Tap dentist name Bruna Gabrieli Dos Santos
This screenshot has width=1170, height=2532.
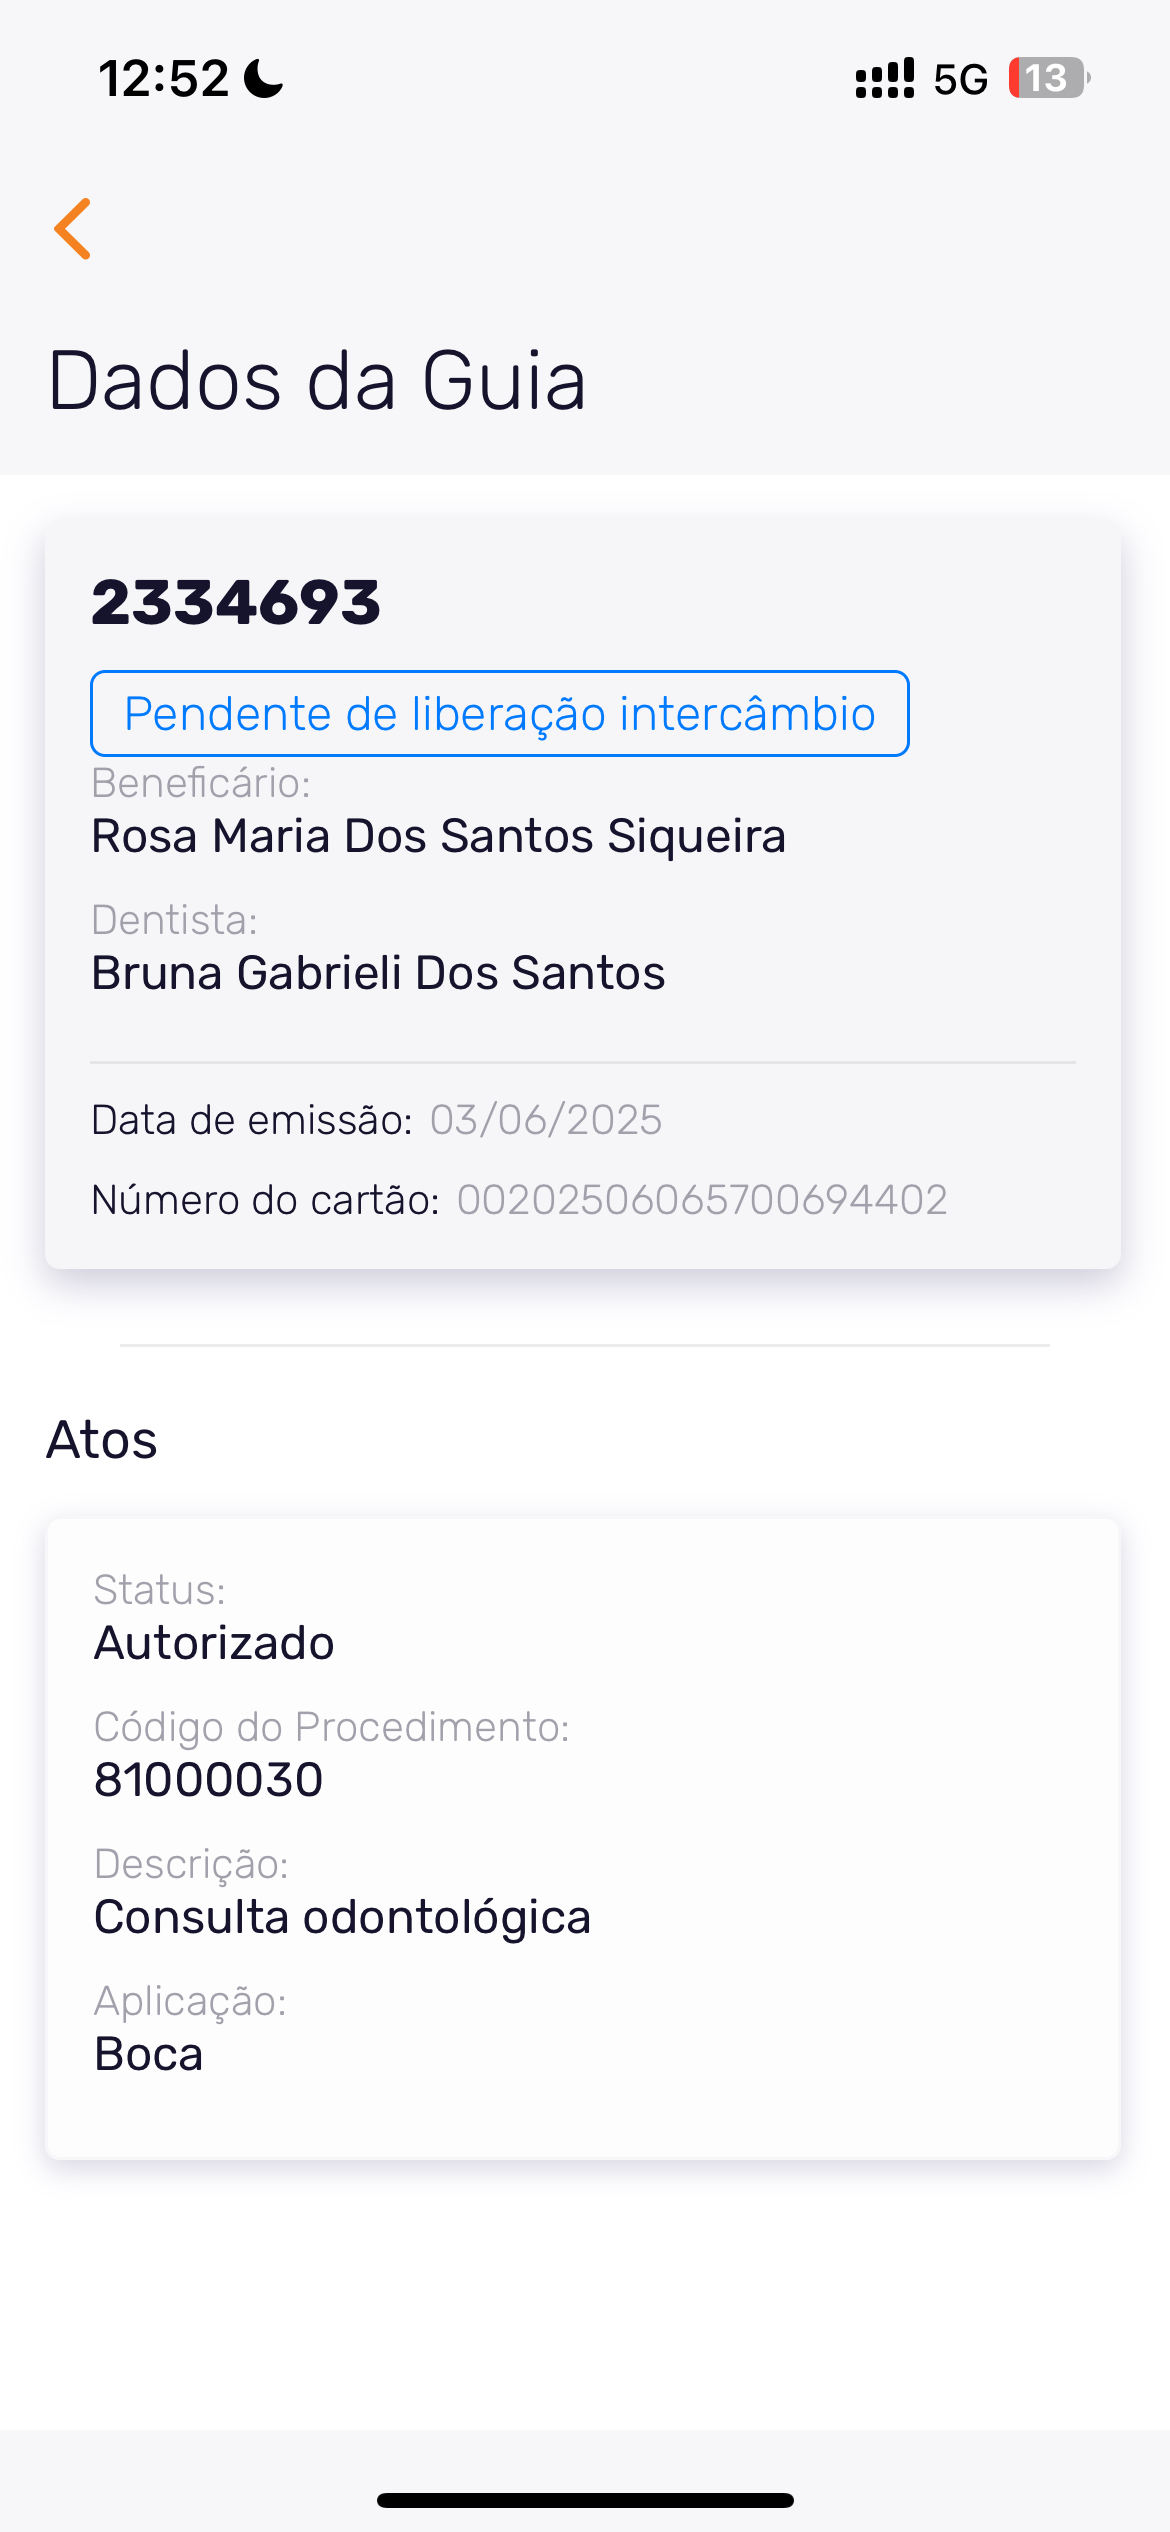(378, 973)
